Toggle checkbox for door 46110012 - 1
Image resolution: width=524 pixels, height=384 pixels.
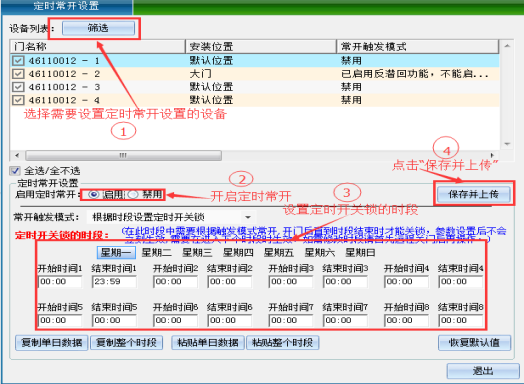click(x=18, y=60)
